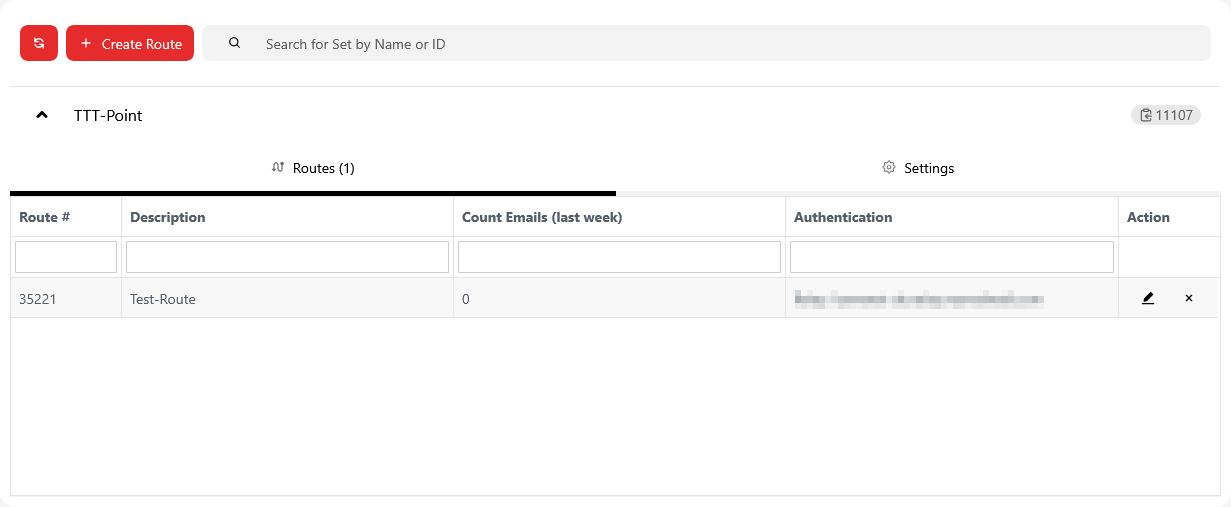Sort by Count Emails (last week) header
Viewport: 1231px width, 507px height.
(x=542, y=217)
